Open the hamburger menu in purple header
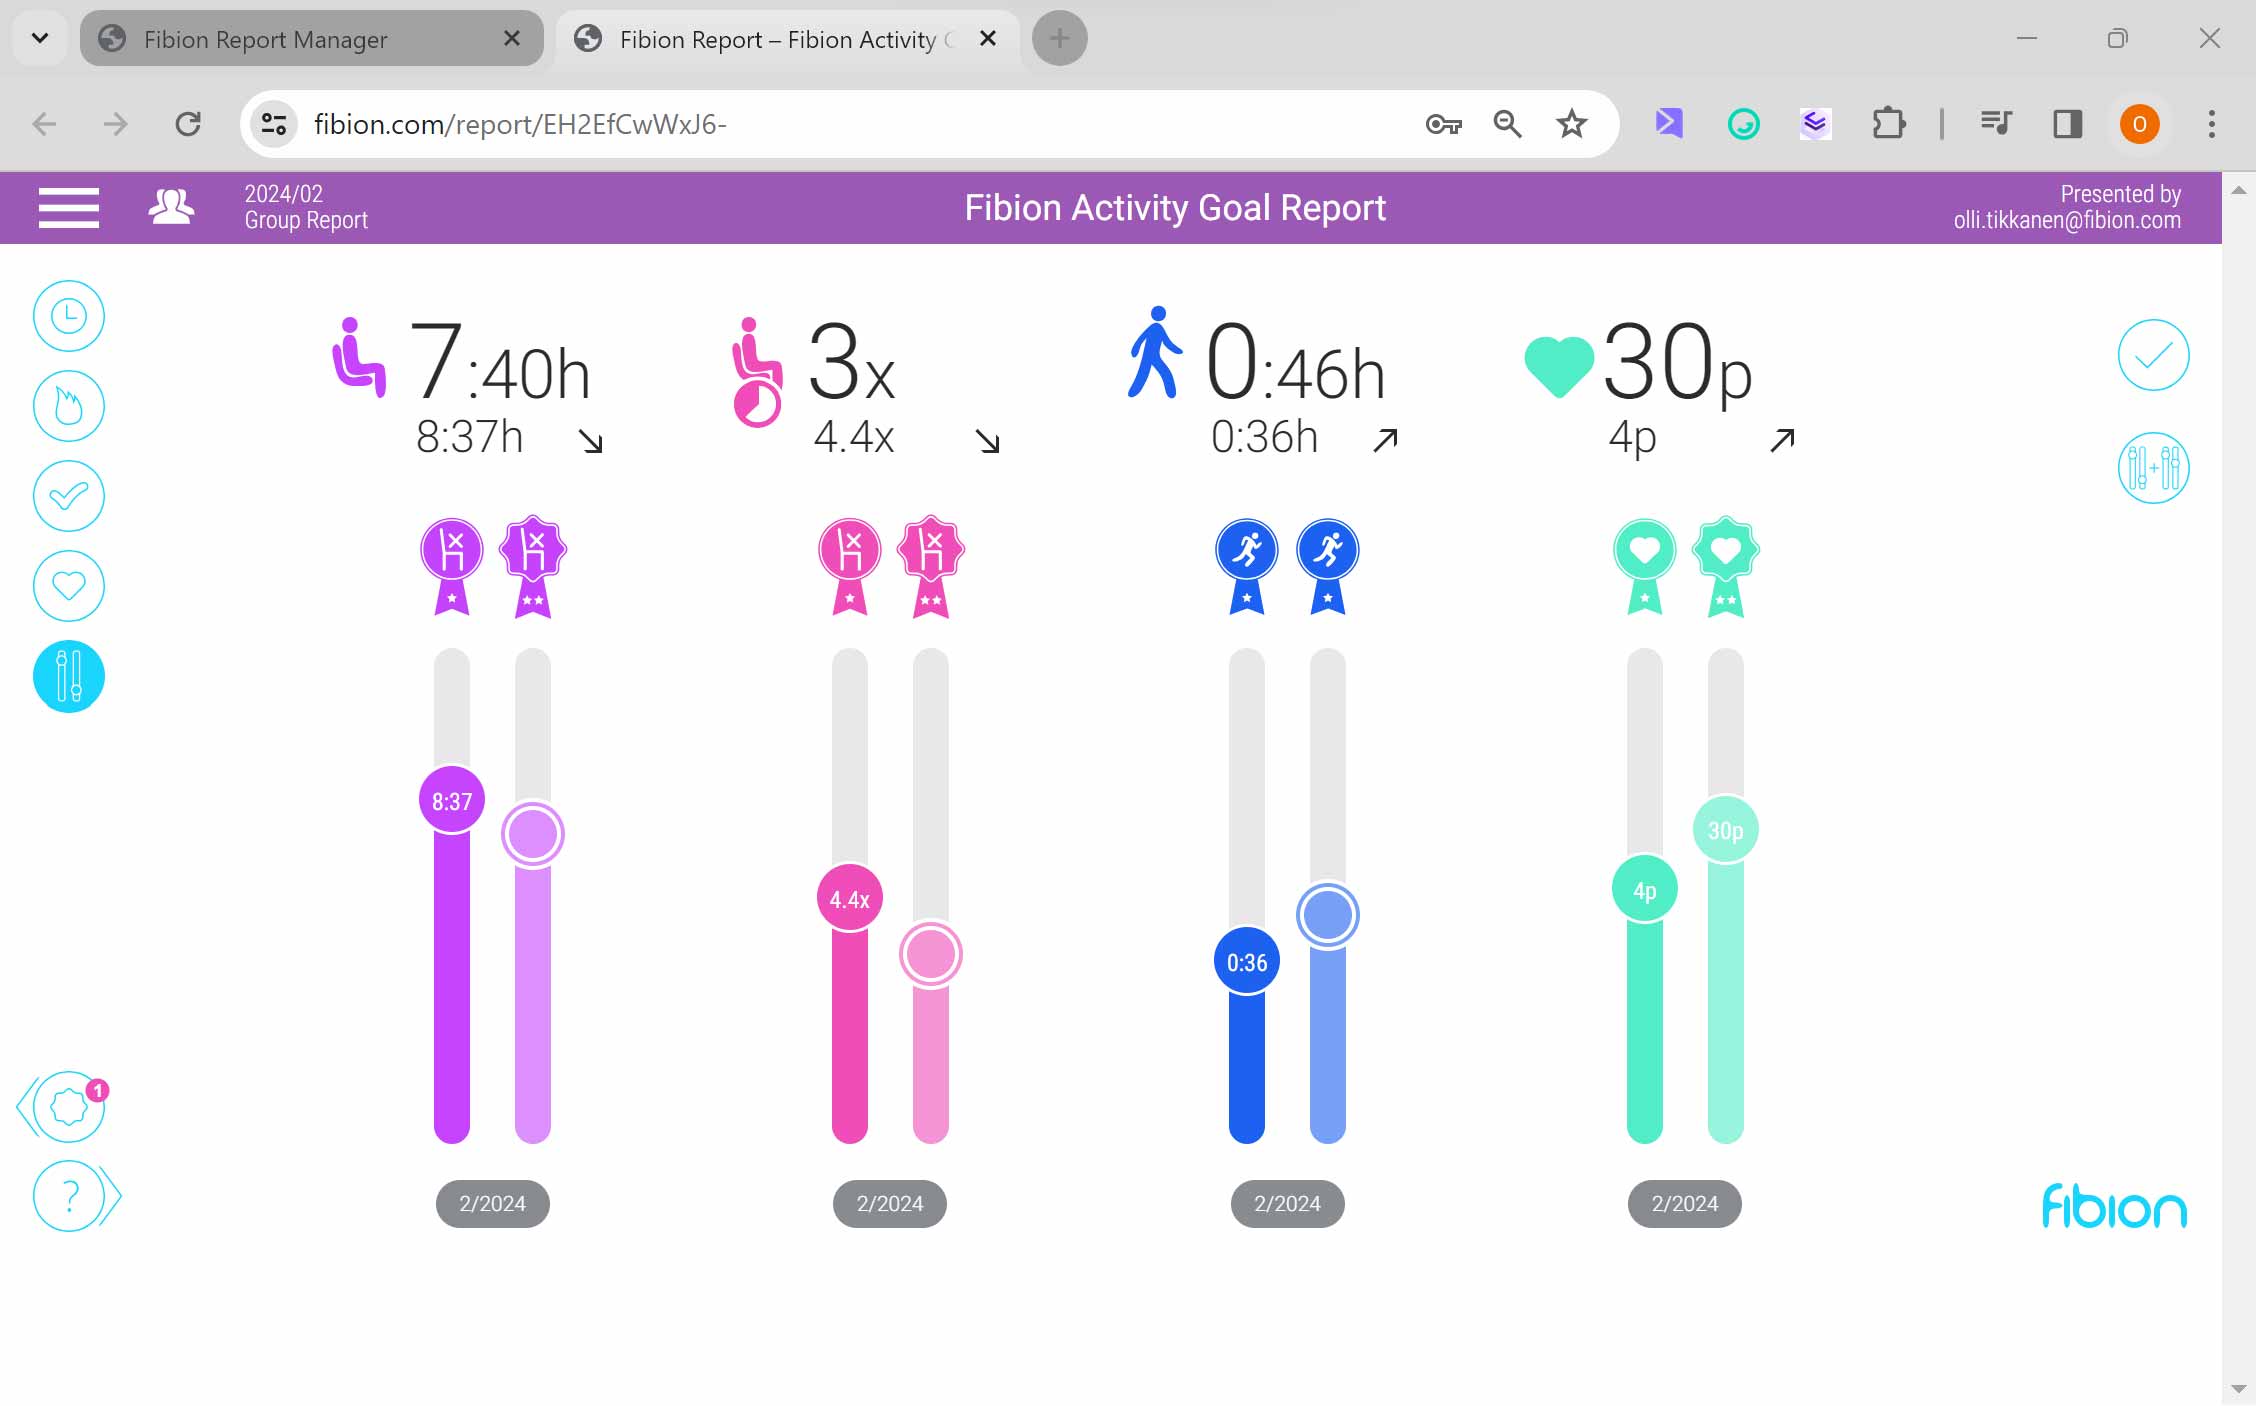Screen dimensions: 2256x1406 pyautogui.click(x=68, y=208)
